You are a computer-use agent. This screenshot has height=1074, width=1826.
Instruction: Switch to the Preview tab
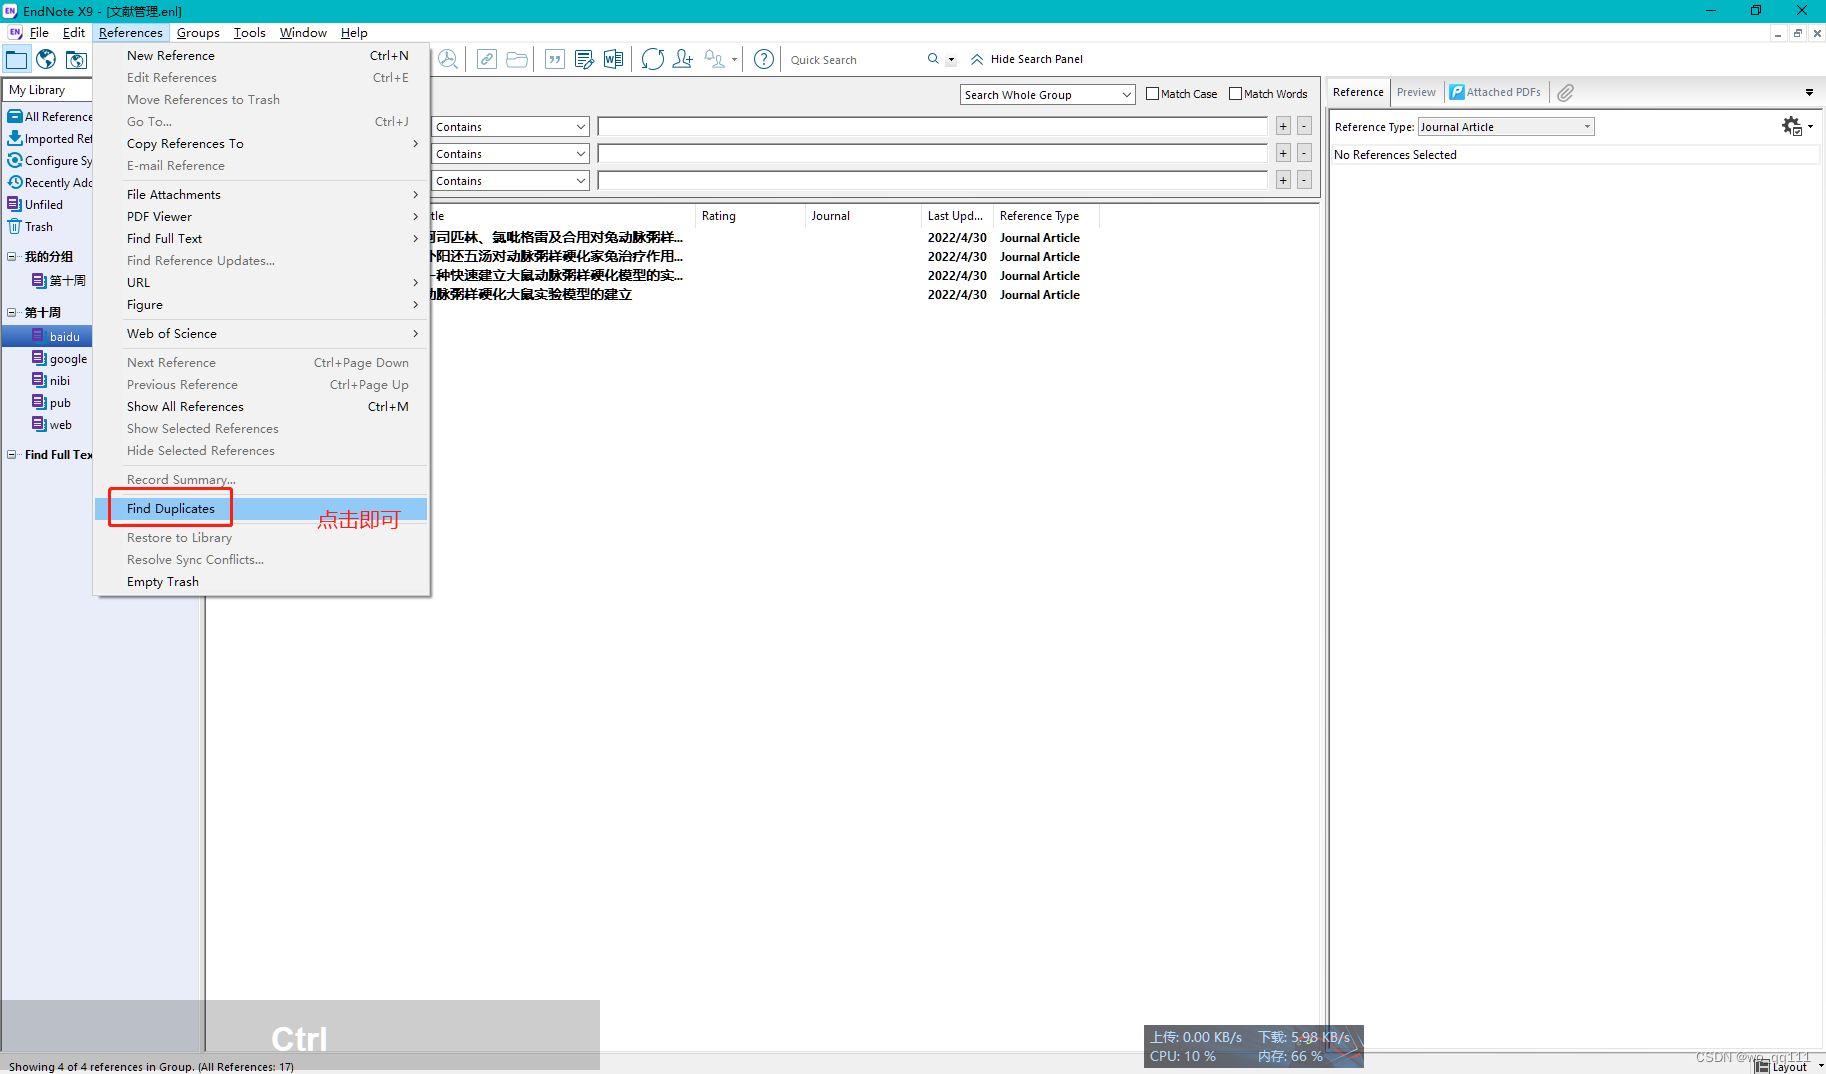click(x=1416, y=92)
